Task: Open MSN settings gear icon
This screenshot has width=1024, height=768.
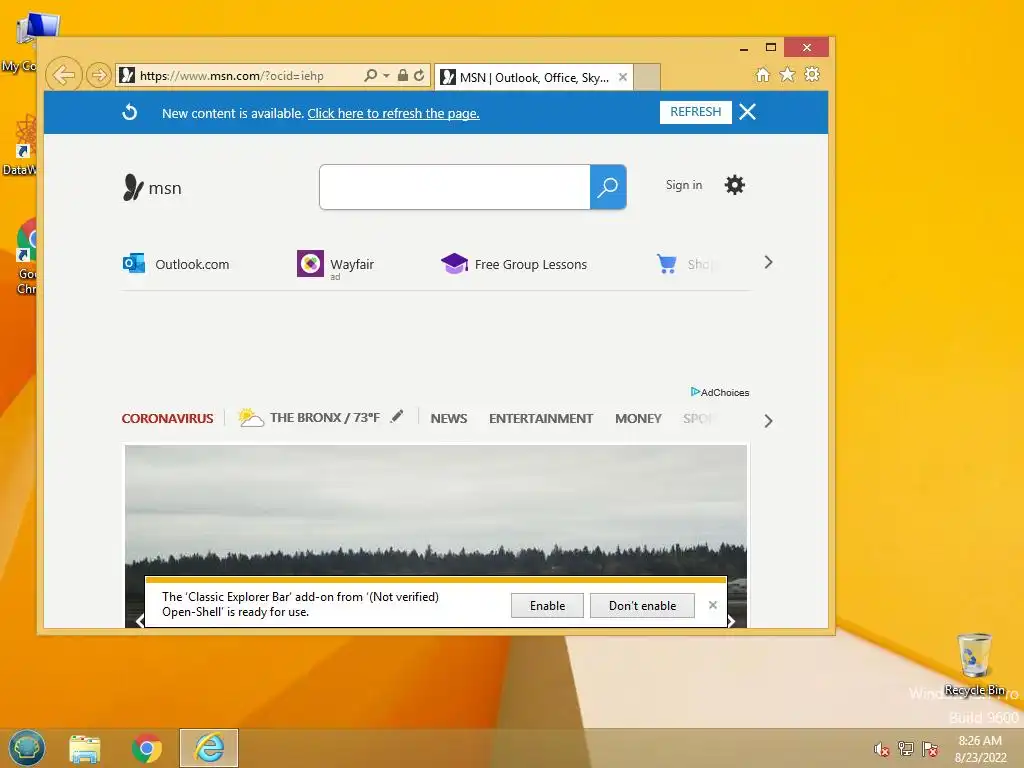Action: pos(735,185)
